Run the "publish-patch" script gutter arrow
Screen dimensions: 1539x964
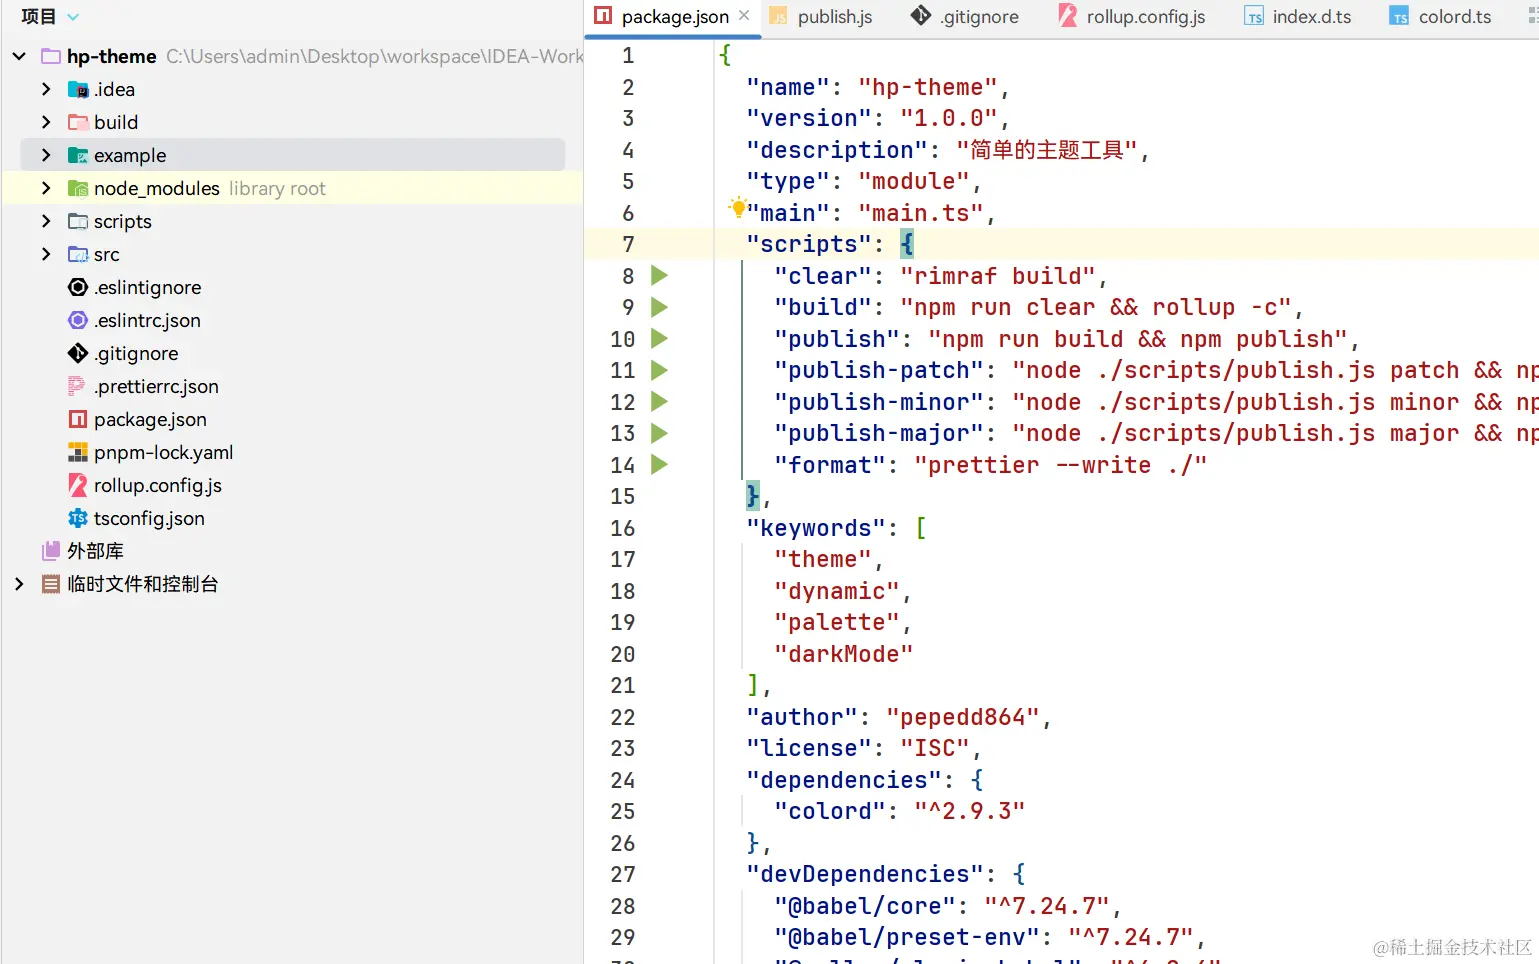tap(659, 370)
